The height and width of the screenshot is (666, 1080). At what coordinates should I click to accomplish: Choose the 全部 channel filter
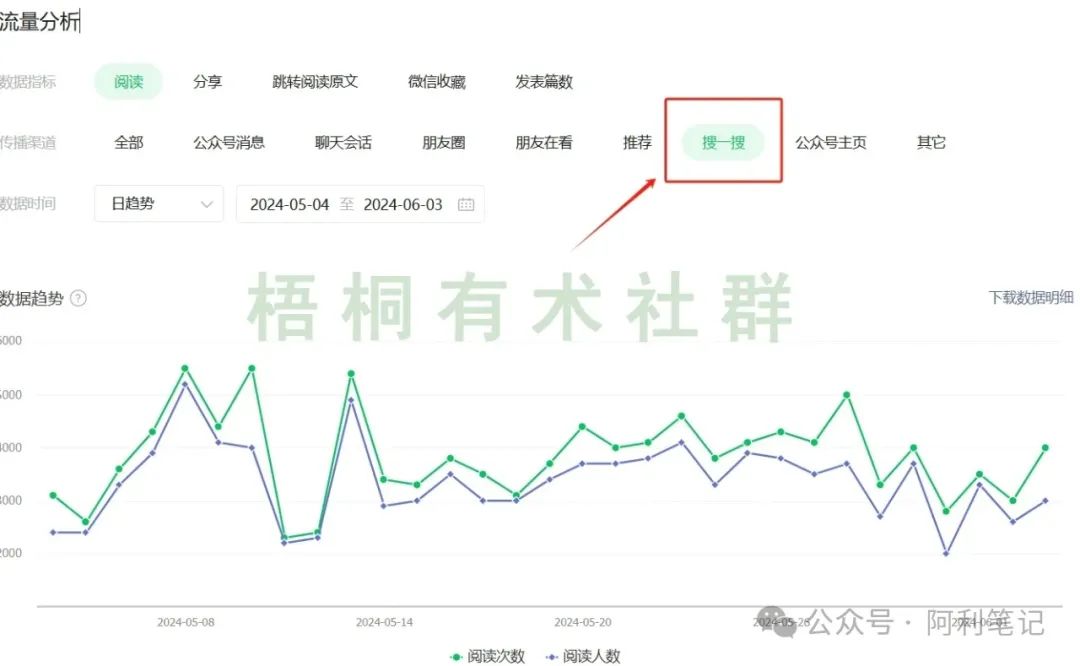[x=127, y=142]
